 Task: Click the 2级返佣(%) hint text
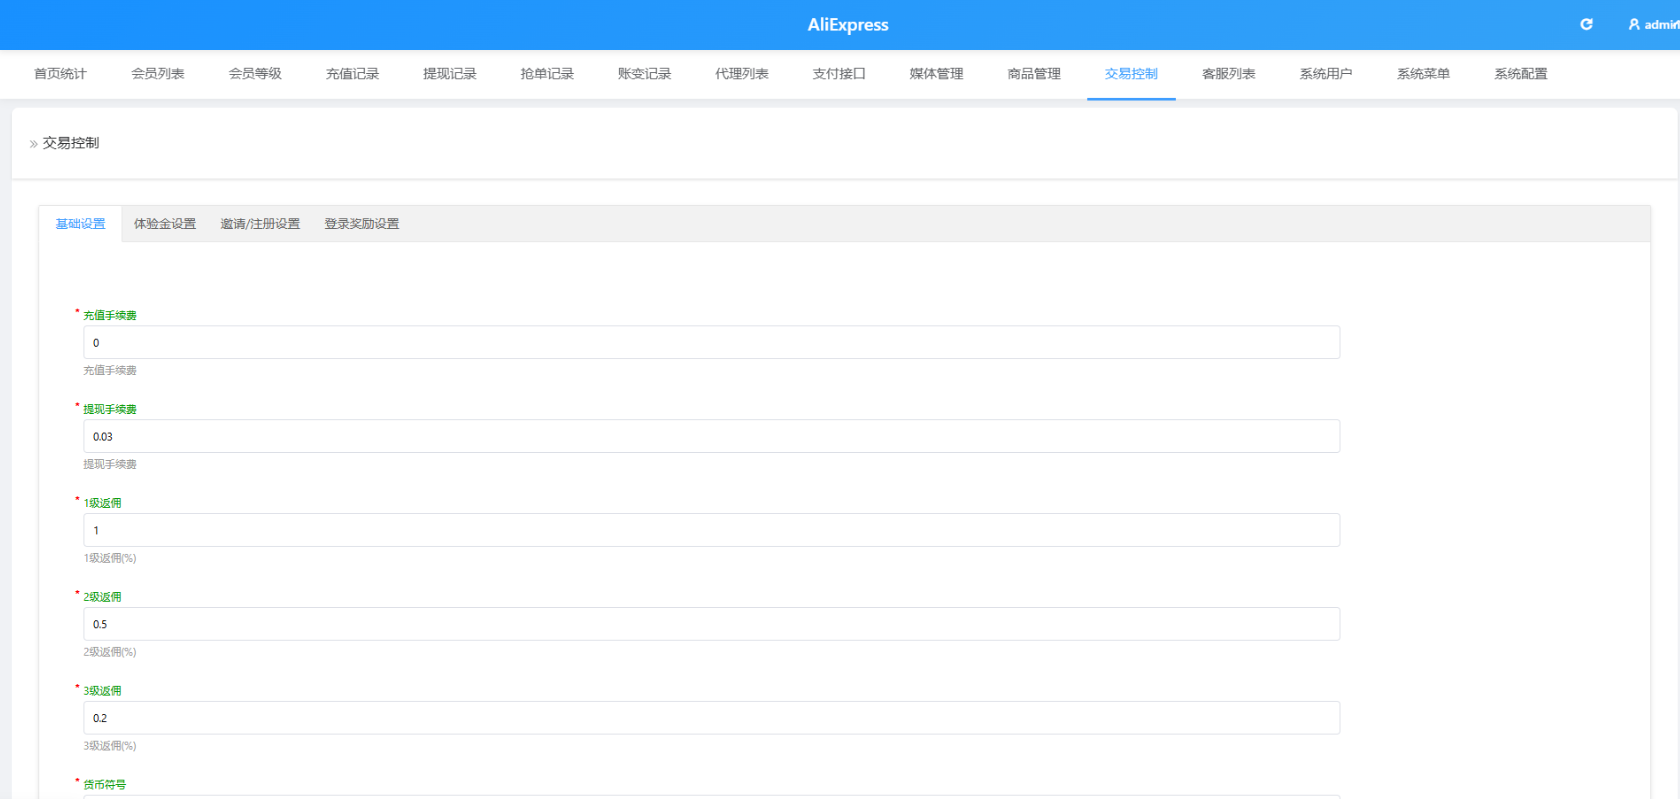pos(110,652)
